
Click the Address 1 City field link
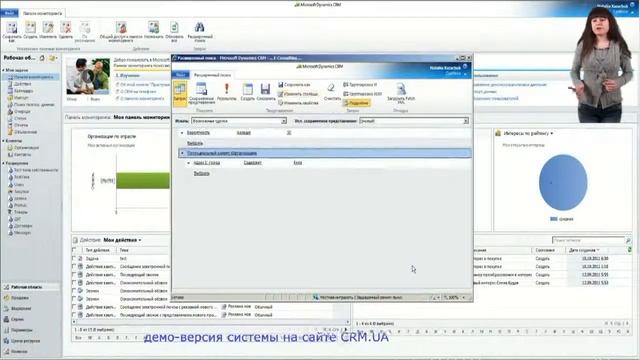point(207,163)
